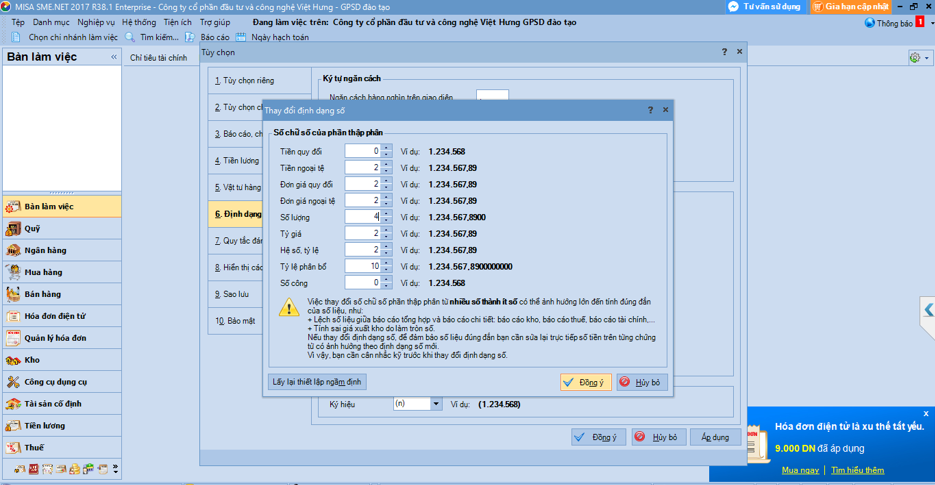The image size is (935, 485).
Task: Open the Tìm hiểu thêm link
Action: pos(857,471)
